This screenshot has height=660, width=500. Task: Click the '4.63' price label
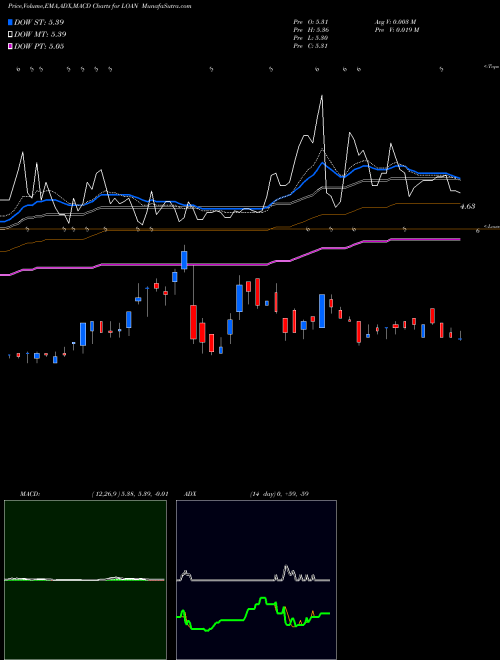click(x=468, y=206)
